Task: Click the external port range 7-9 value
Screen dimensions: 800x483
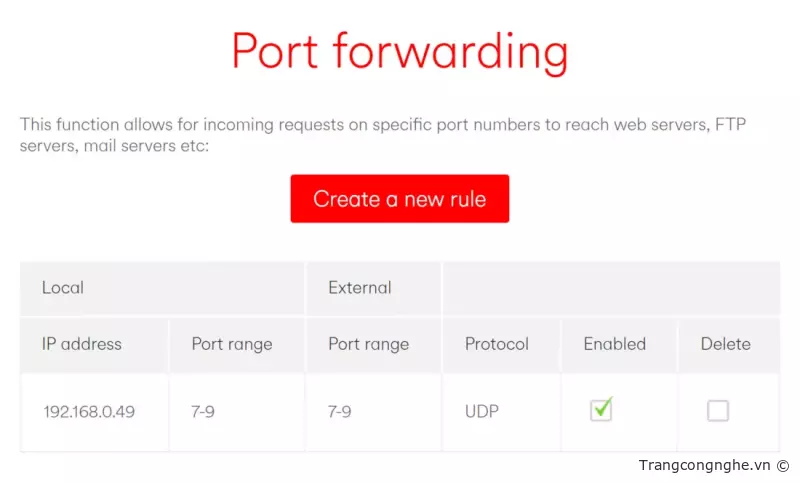Action: [340, 411]
